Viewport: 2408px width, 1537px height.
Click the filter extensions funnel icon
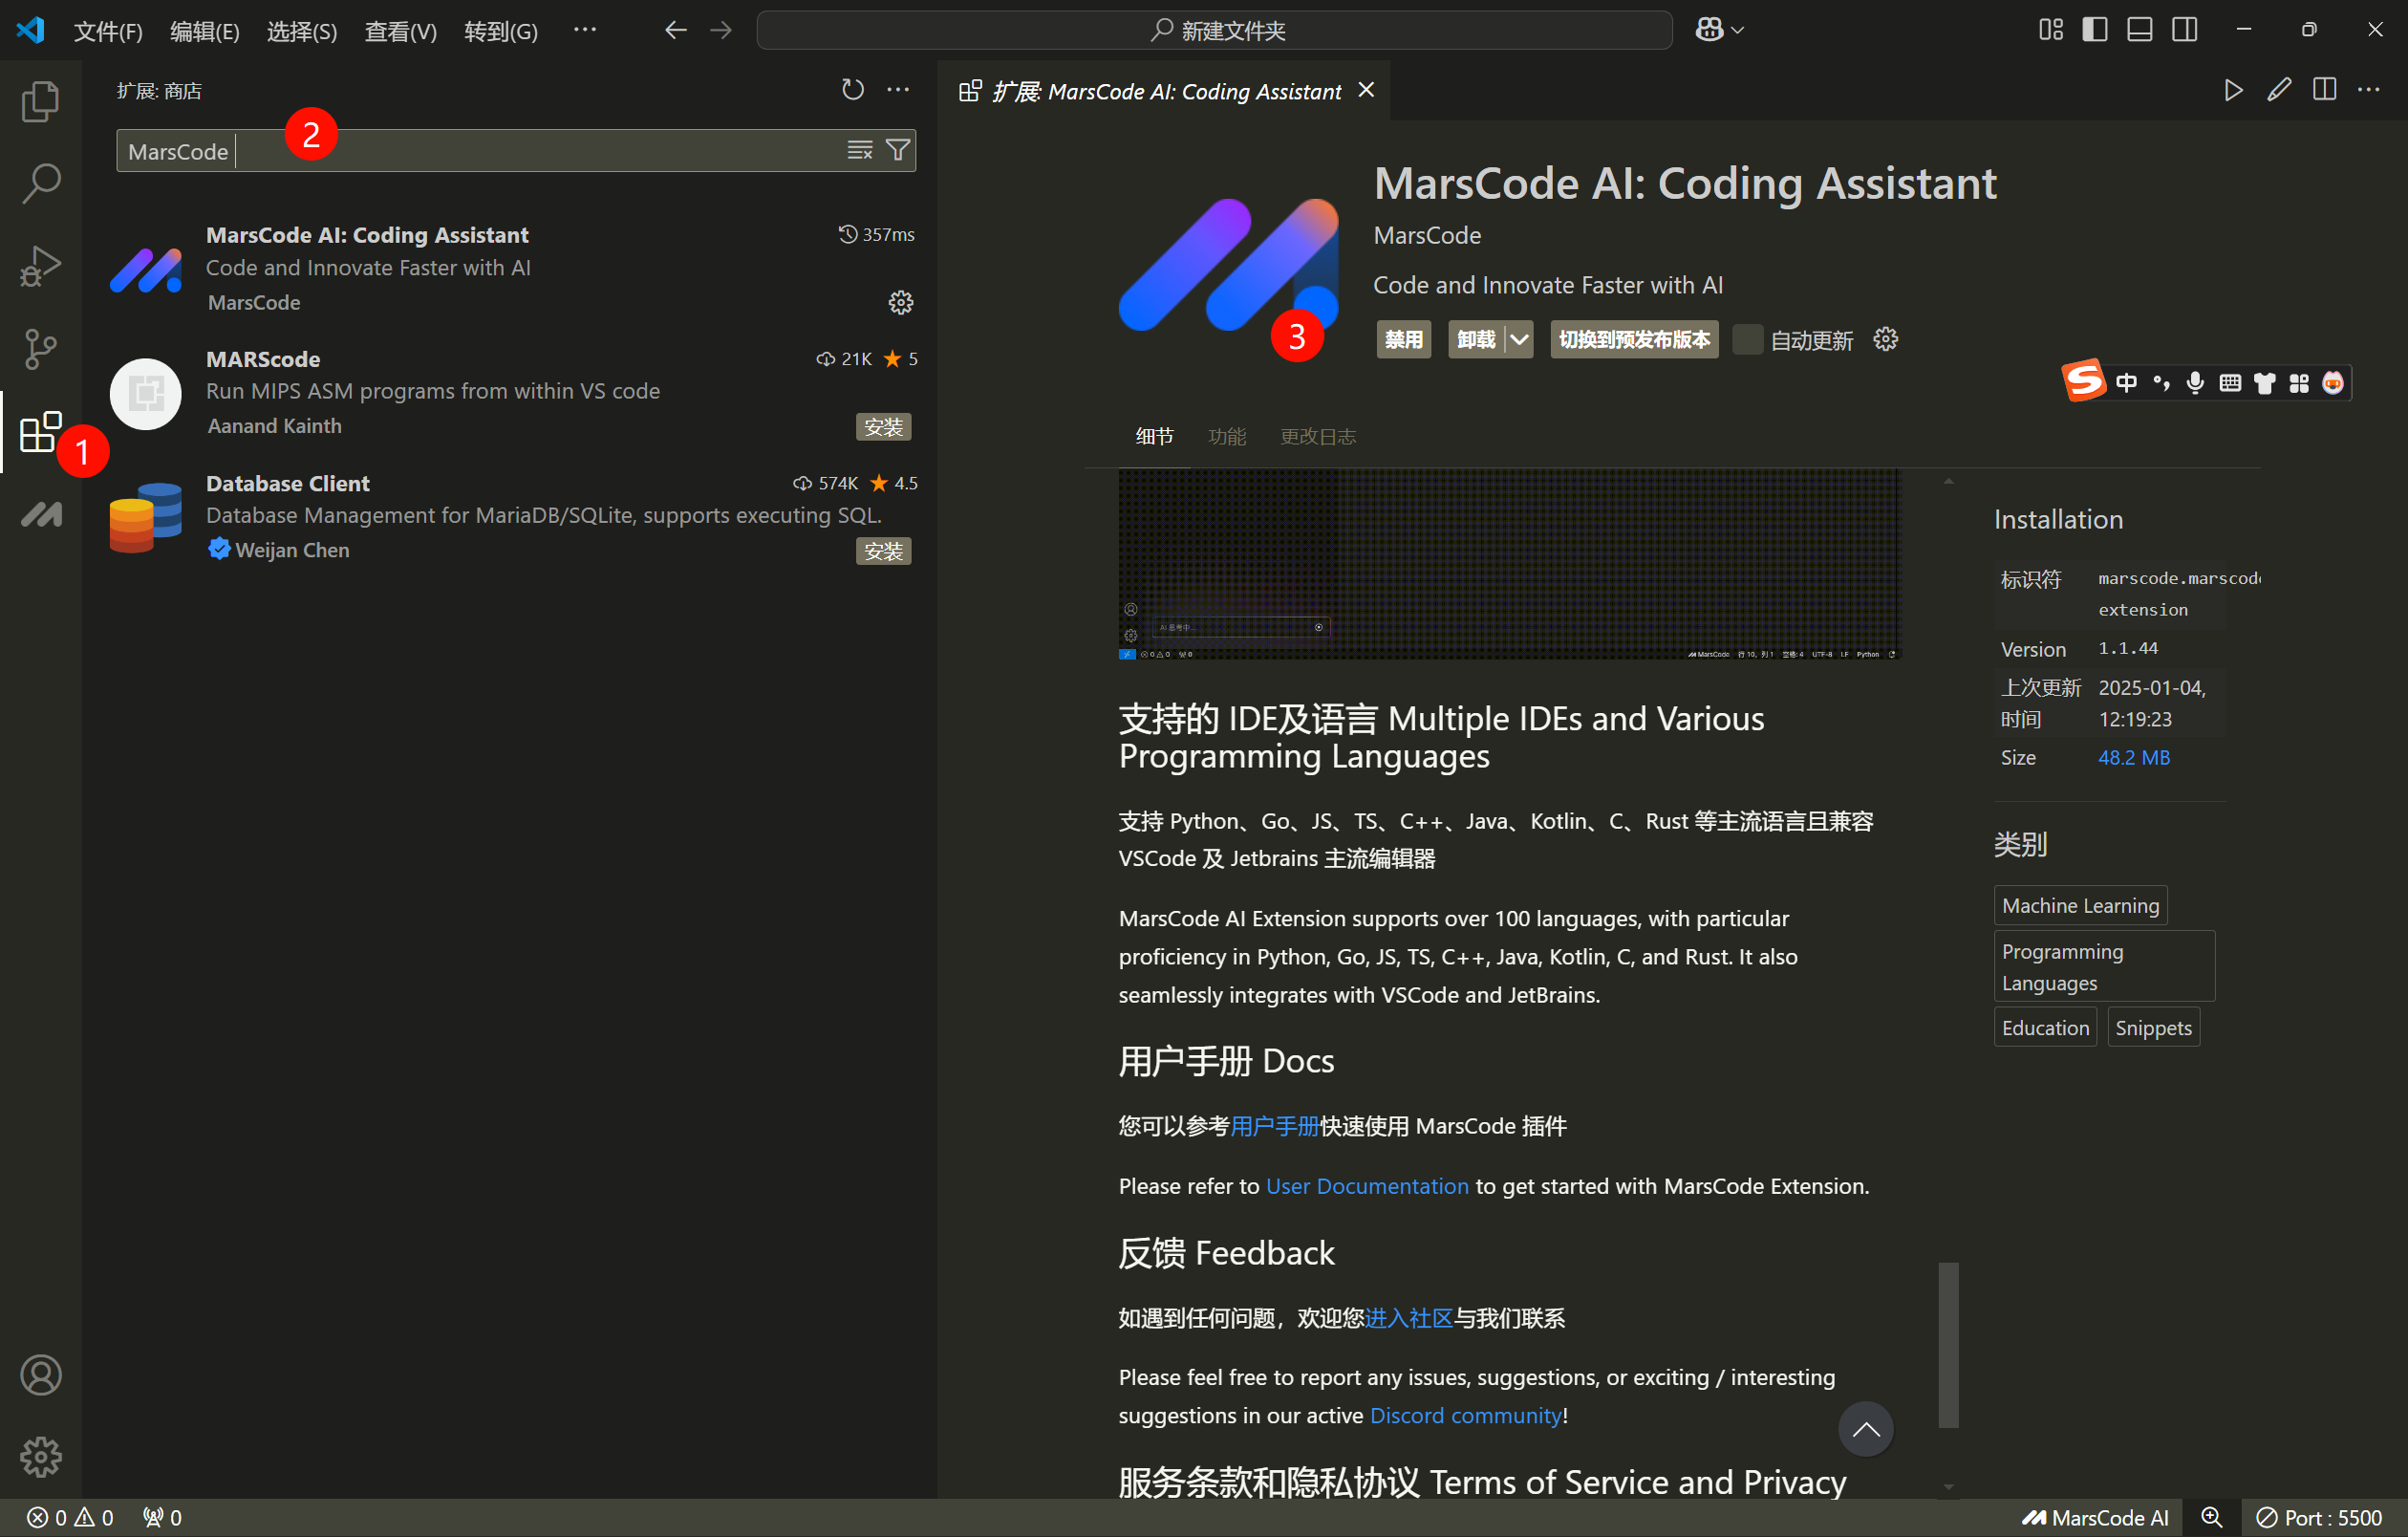[898, 150]
